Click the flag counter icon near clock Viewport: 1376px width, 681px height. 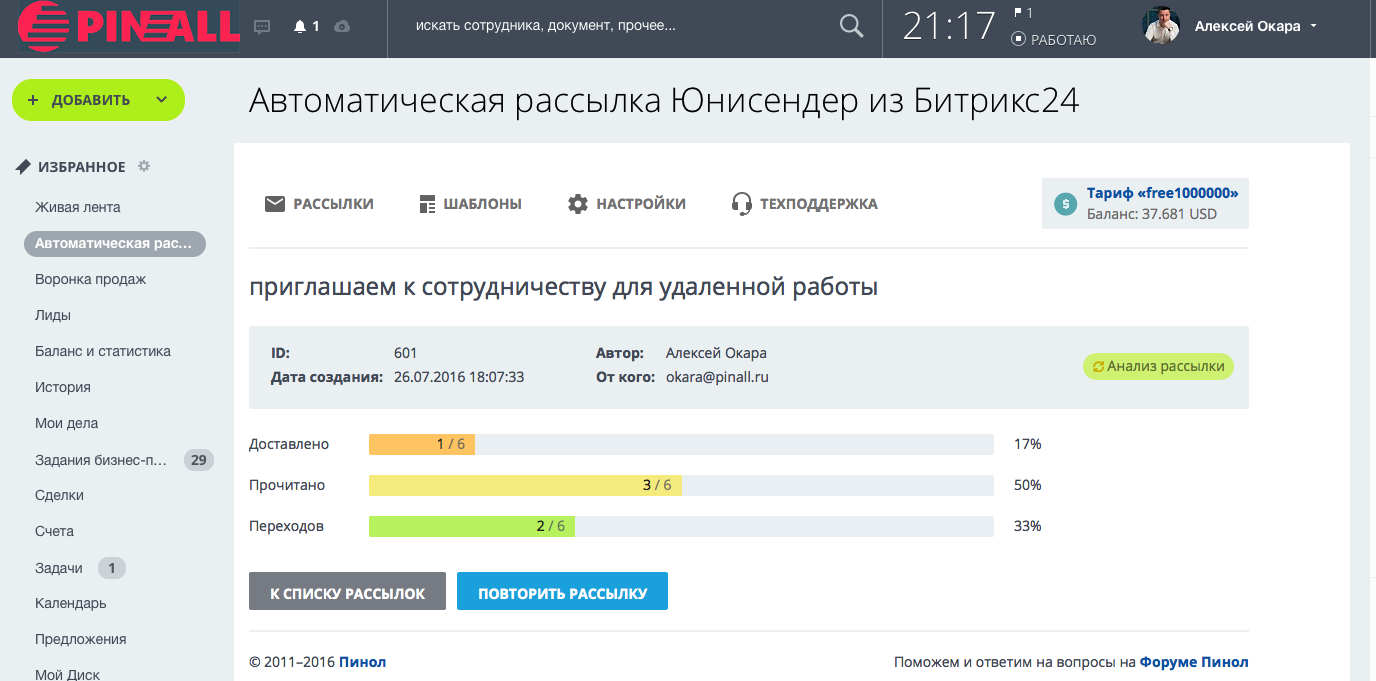click(1018, 13)
